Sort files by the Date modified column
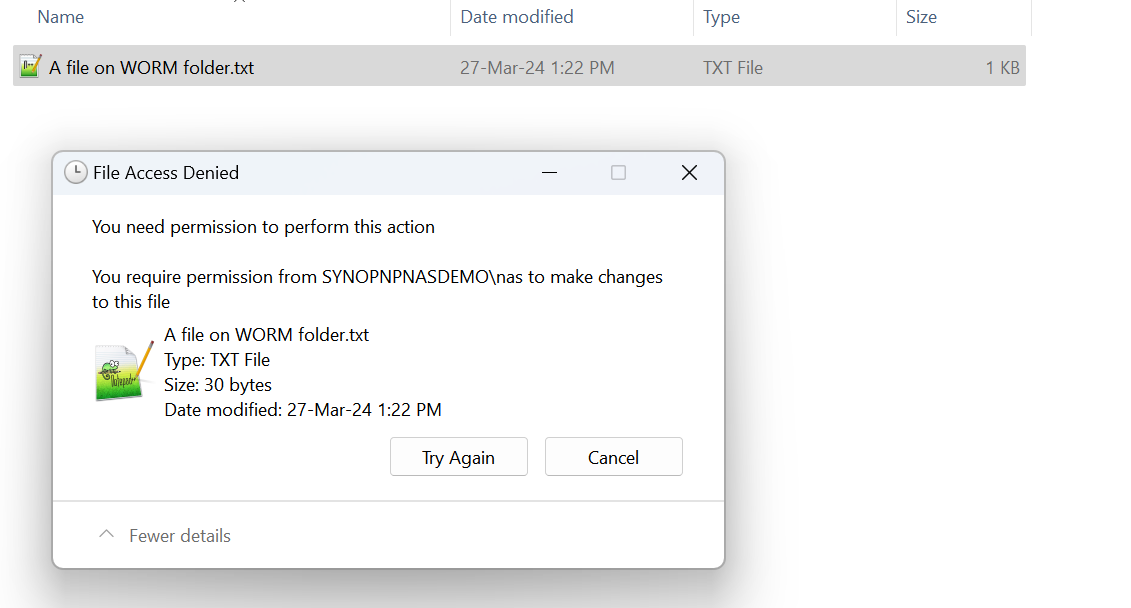This screenshot has height=608, width=1131. [x=516, y=16]
